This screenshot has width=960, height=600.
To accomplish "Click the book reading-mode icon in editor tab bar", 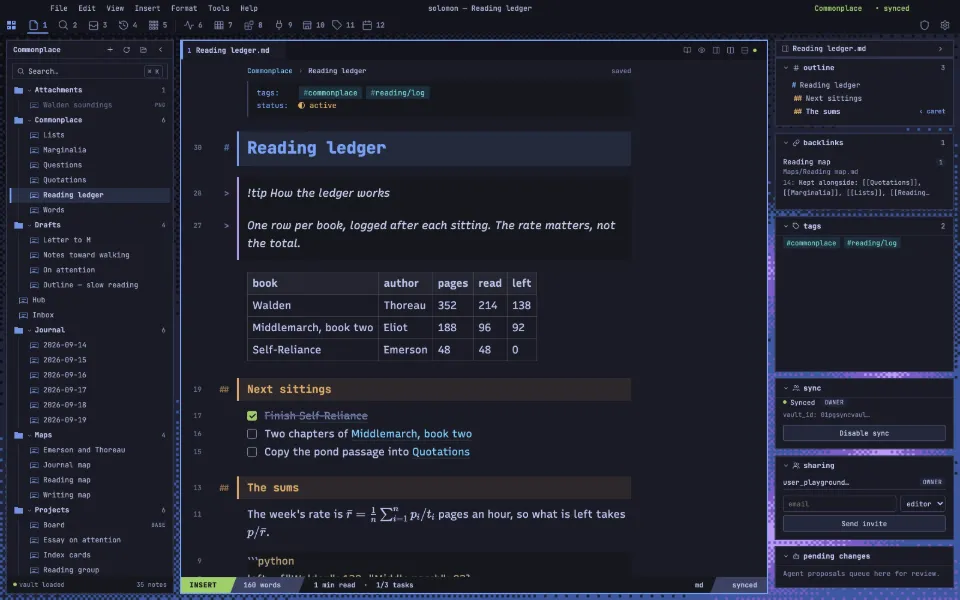I will tap(687, 50).
